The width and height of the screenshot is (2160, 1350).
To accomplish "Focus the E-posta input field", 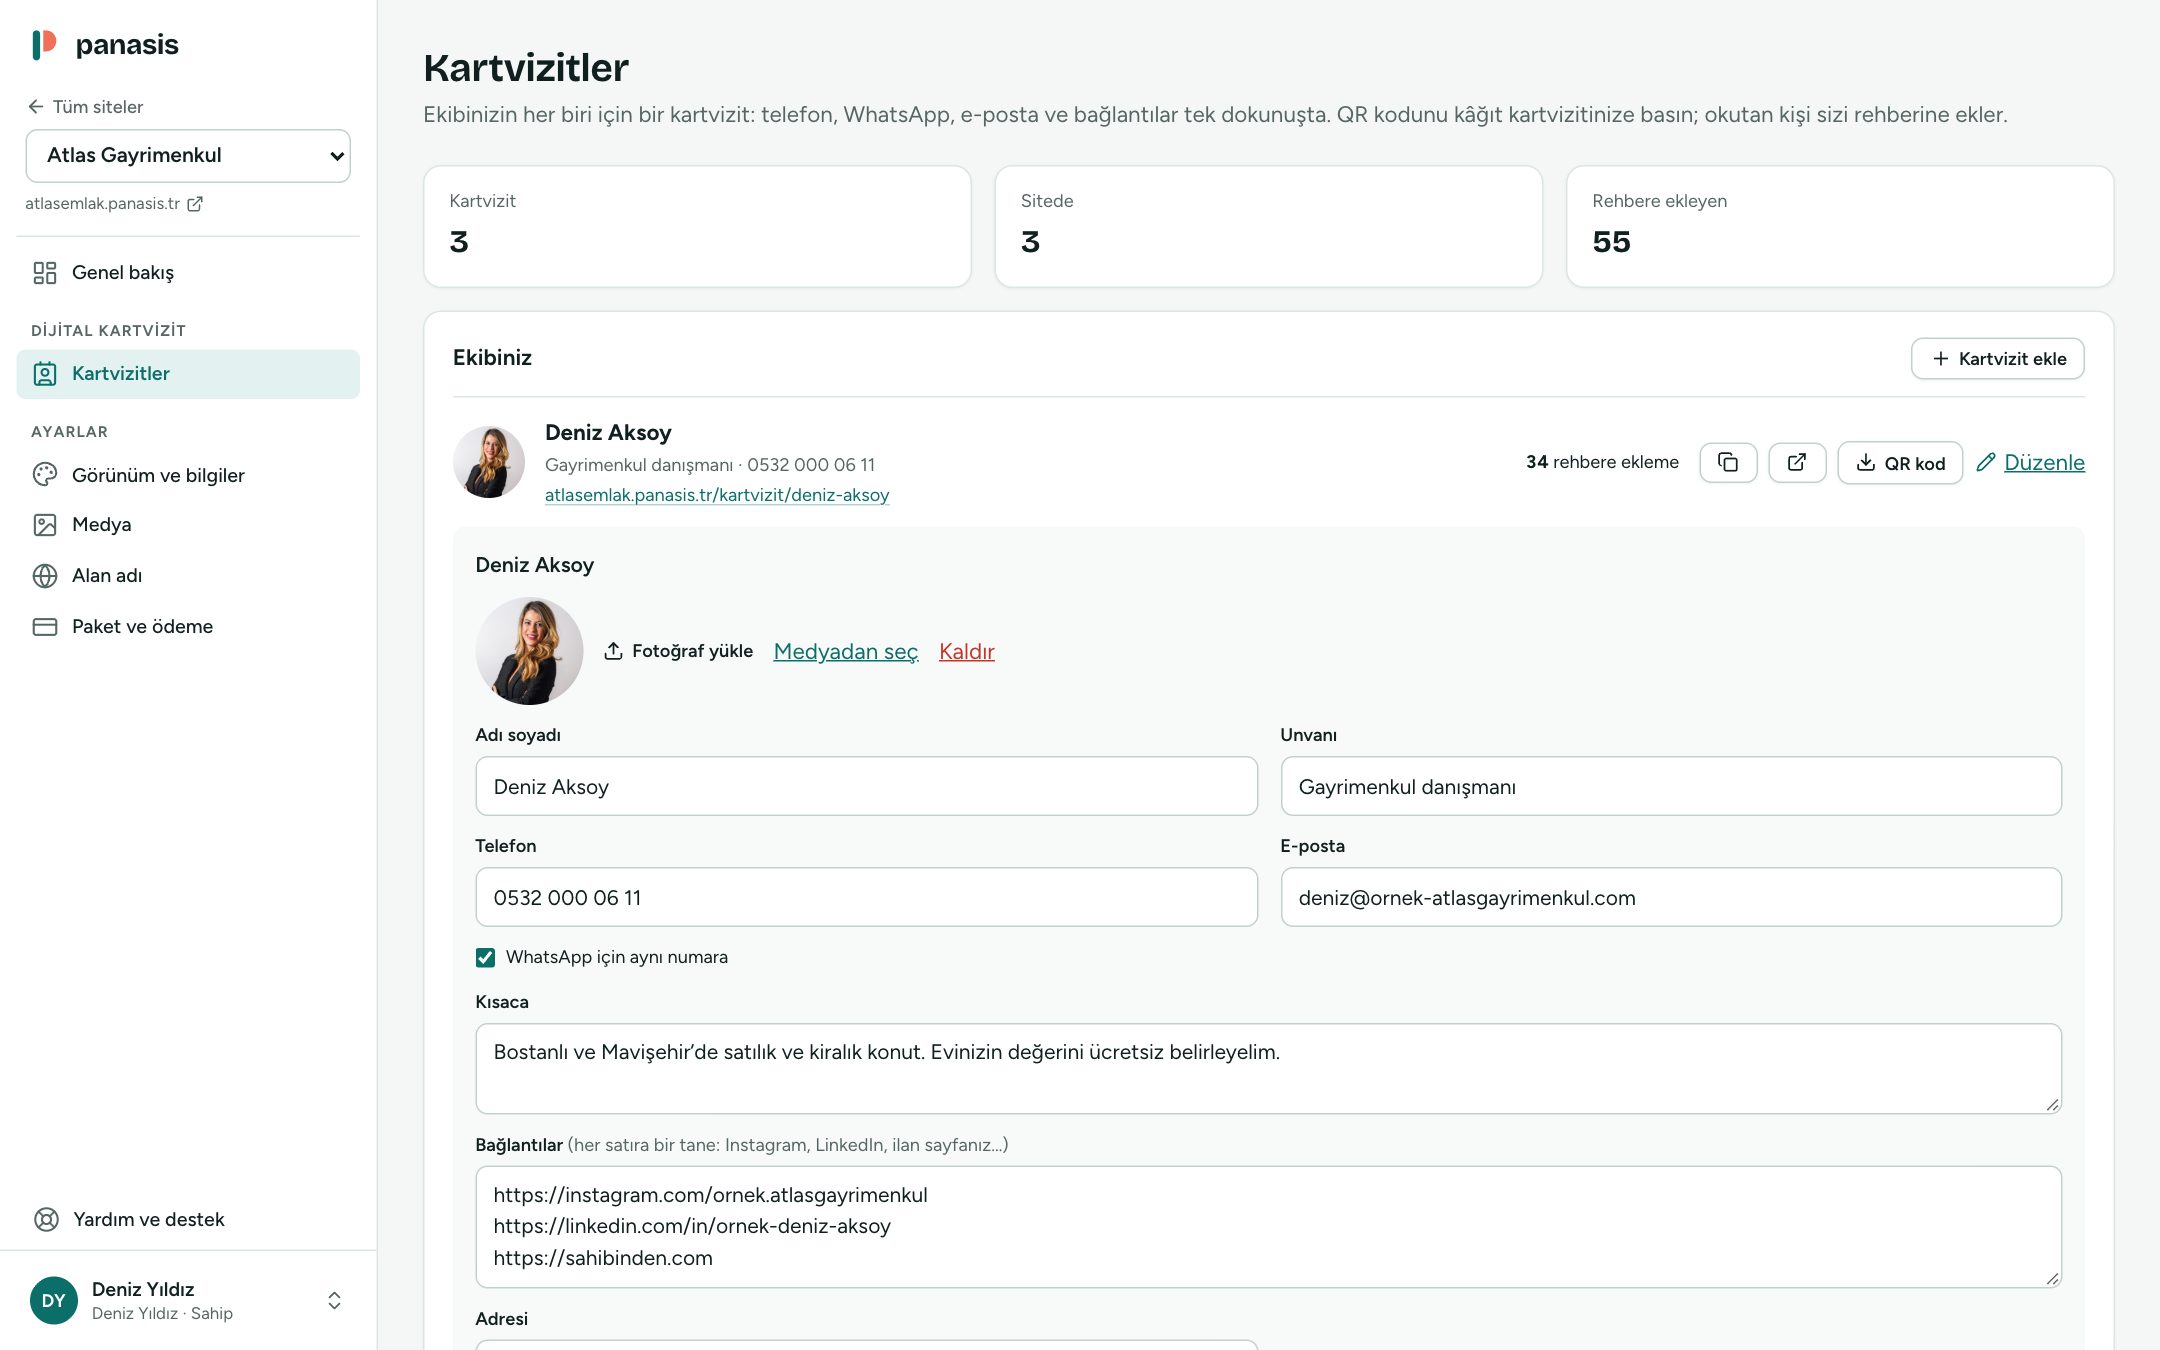I will (1671, 897).
